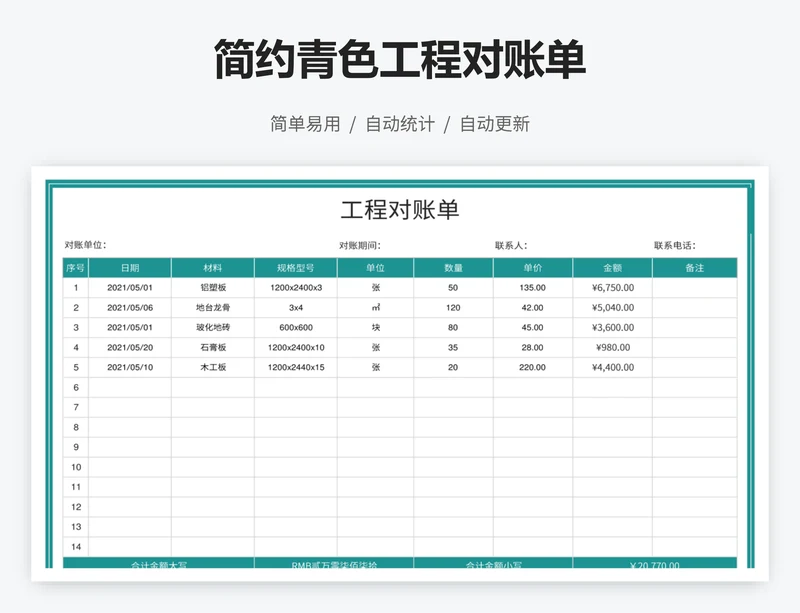
Task: Select the 单价 column header
Action: pos(533,268)
